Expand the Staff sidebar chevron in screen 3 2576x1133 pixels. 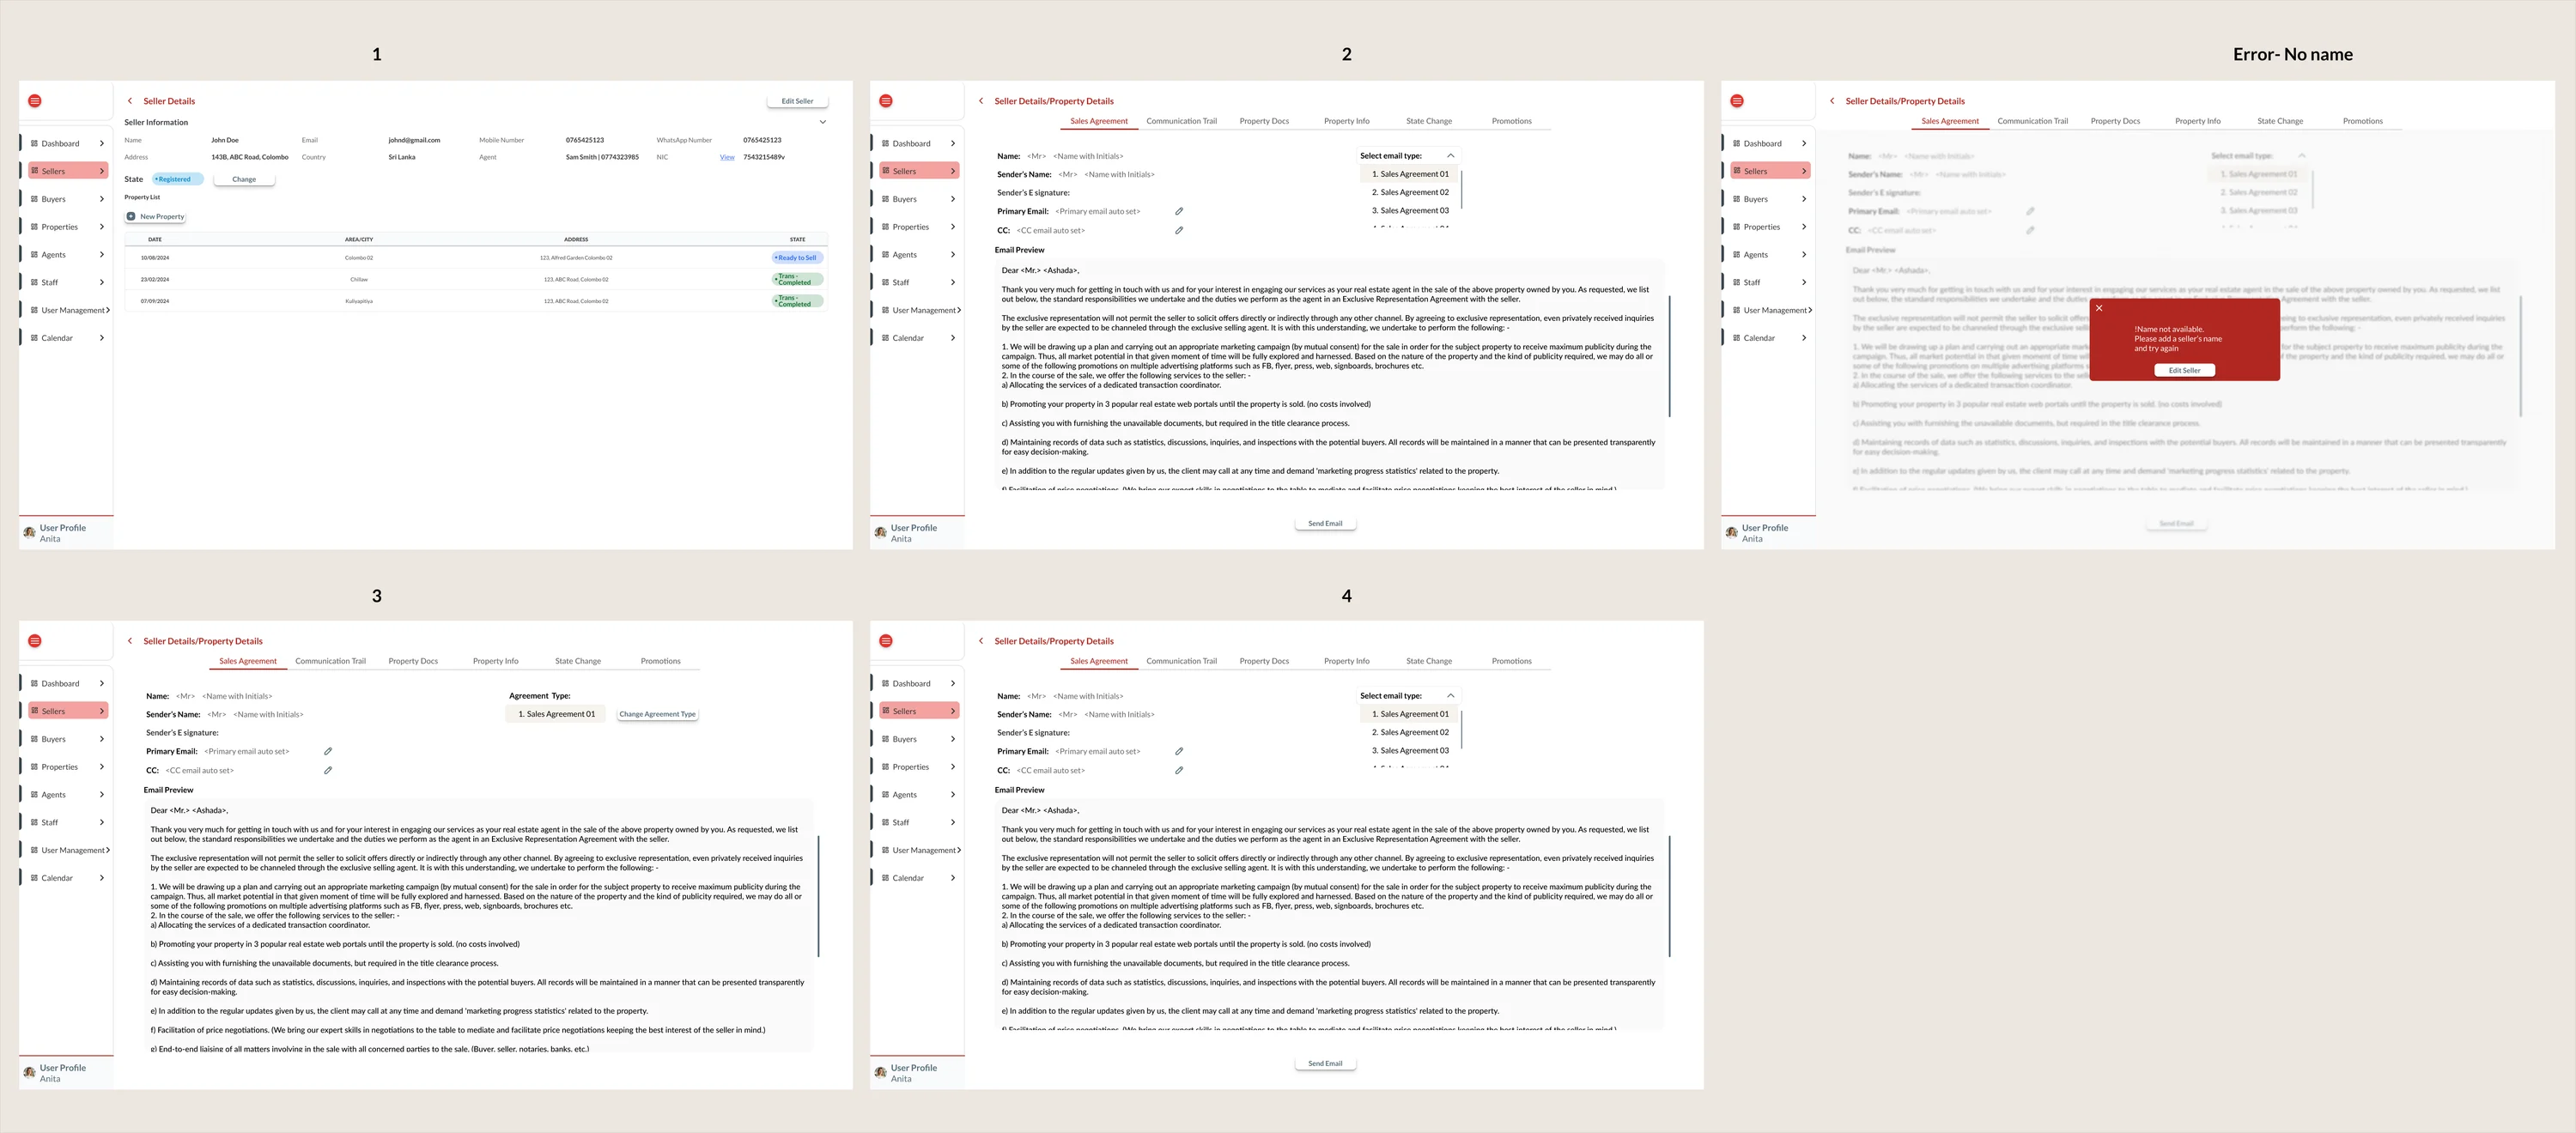(102, 822)
